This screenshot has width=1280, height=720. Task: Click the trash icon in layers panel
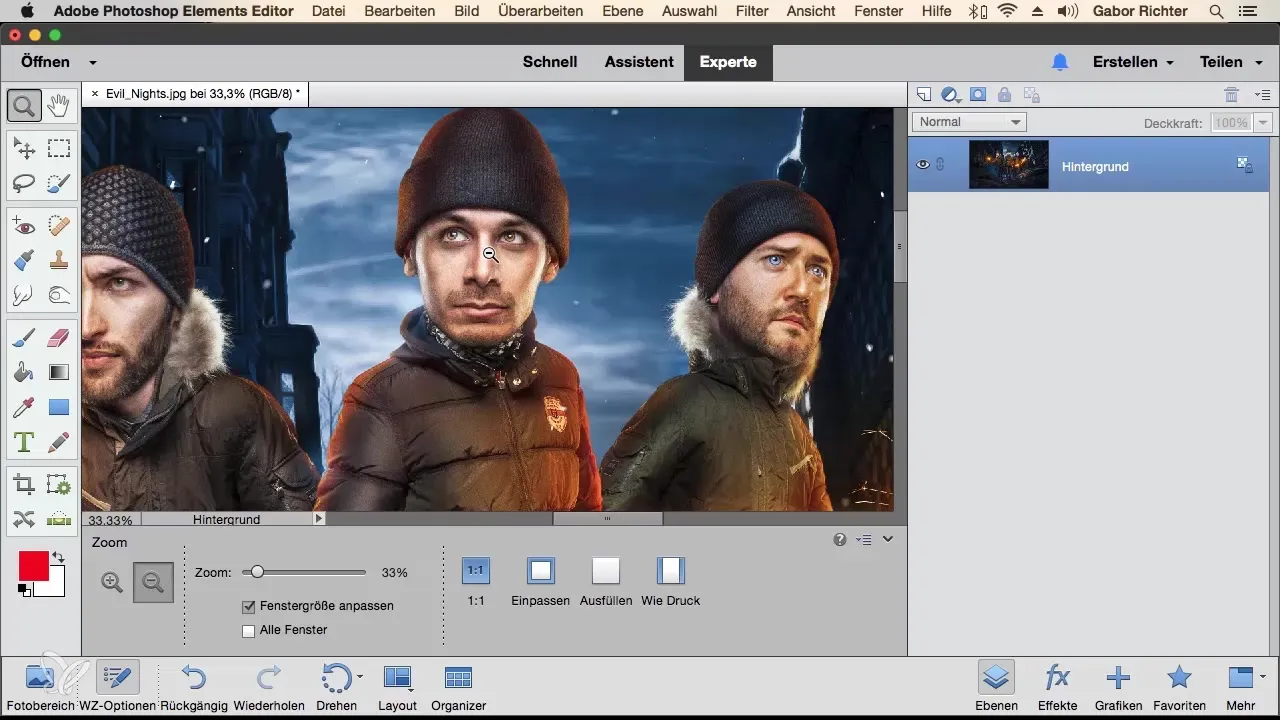(1231, 95)
